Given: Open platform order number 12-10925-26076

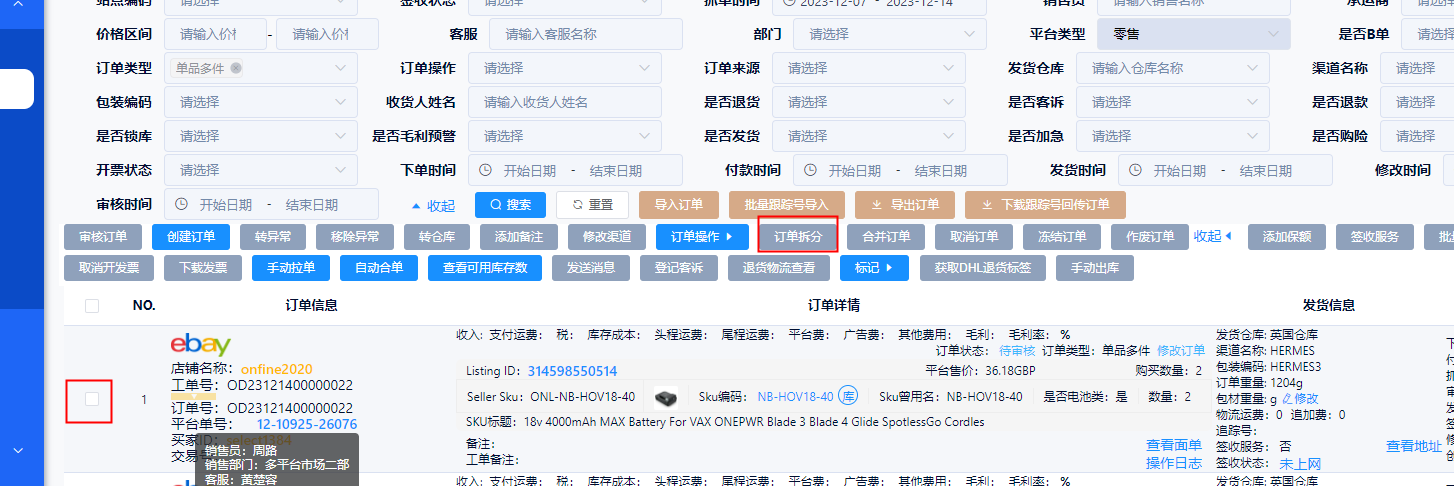Looking at the screenshot, I should click(x=307, y=424).
